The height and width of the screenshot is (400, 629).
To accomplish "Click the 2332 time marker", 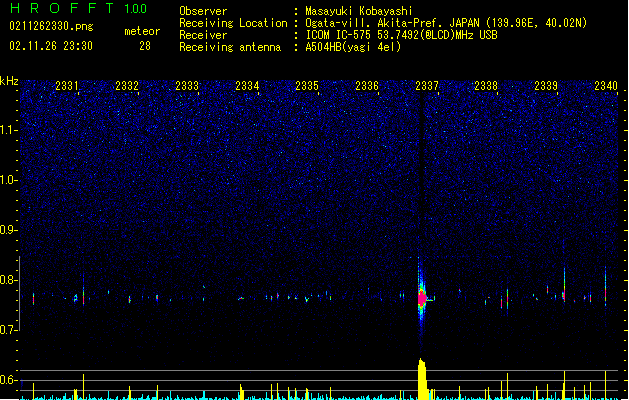I will pos(127,86).
